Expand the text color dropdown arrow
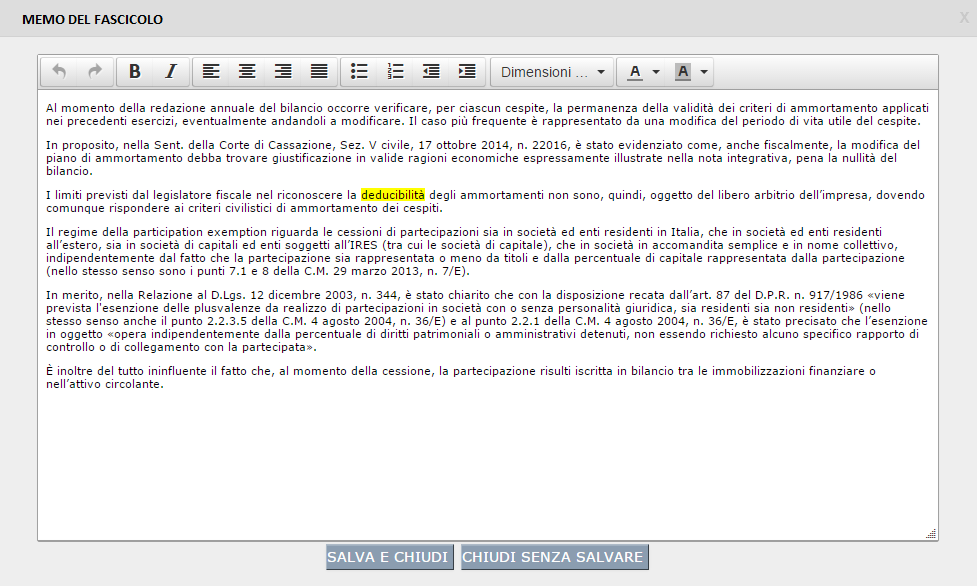 click(x=656, y=72)
